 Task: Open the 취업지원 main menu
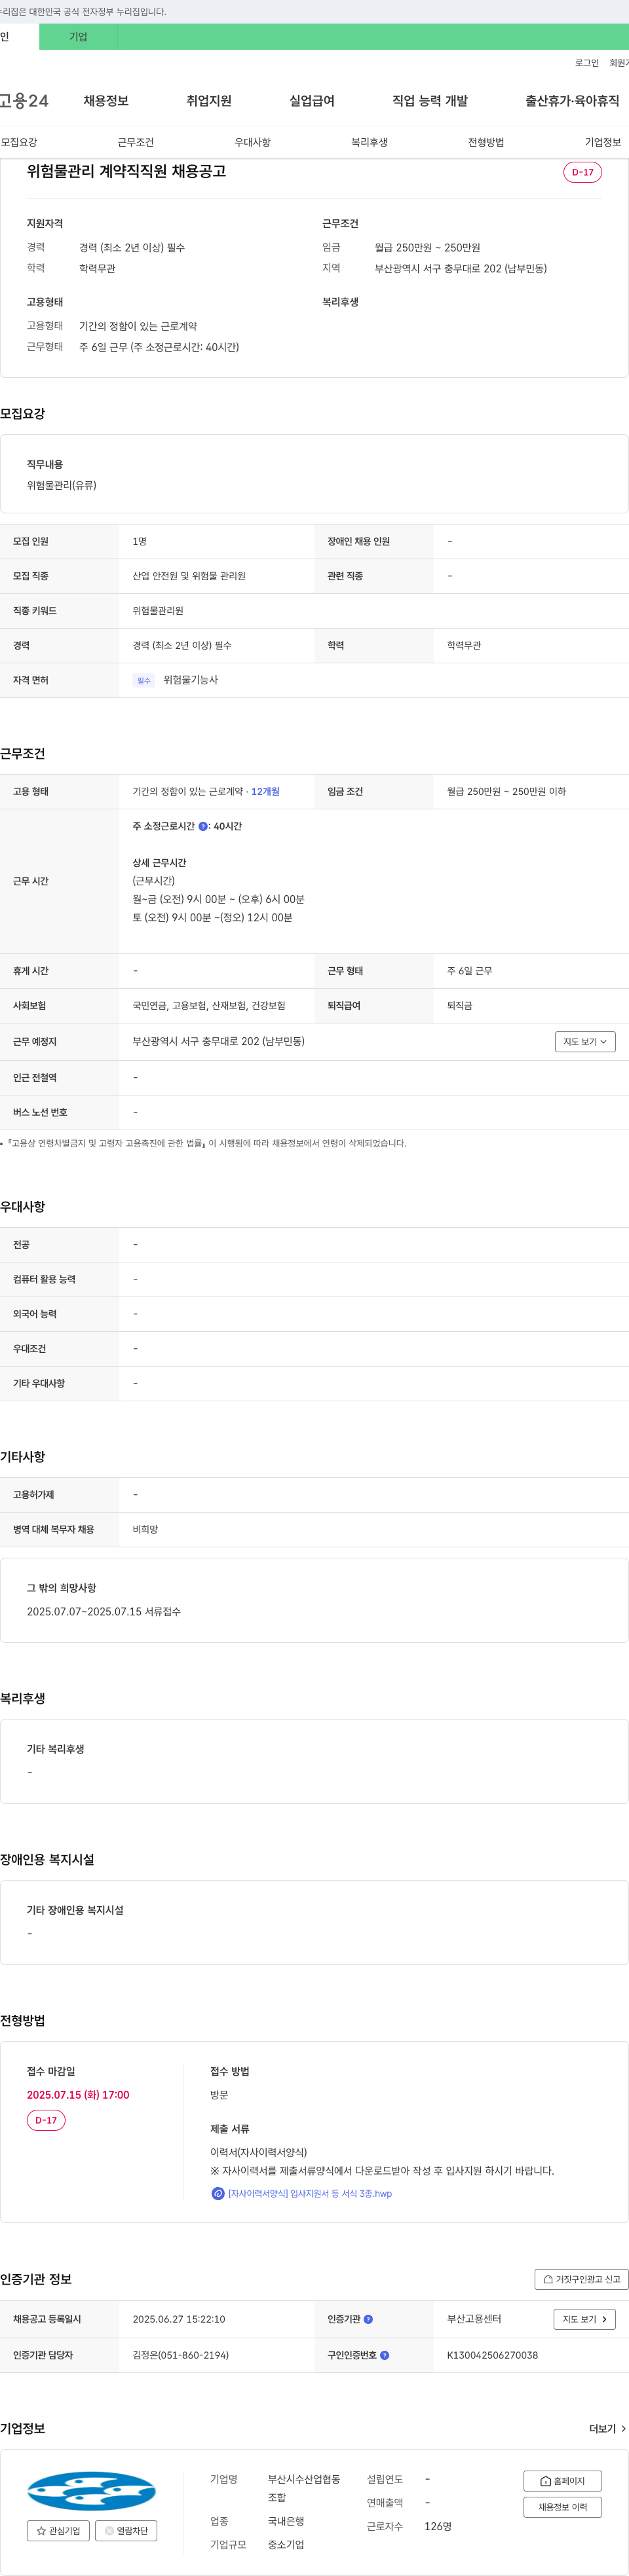point(209,101)
